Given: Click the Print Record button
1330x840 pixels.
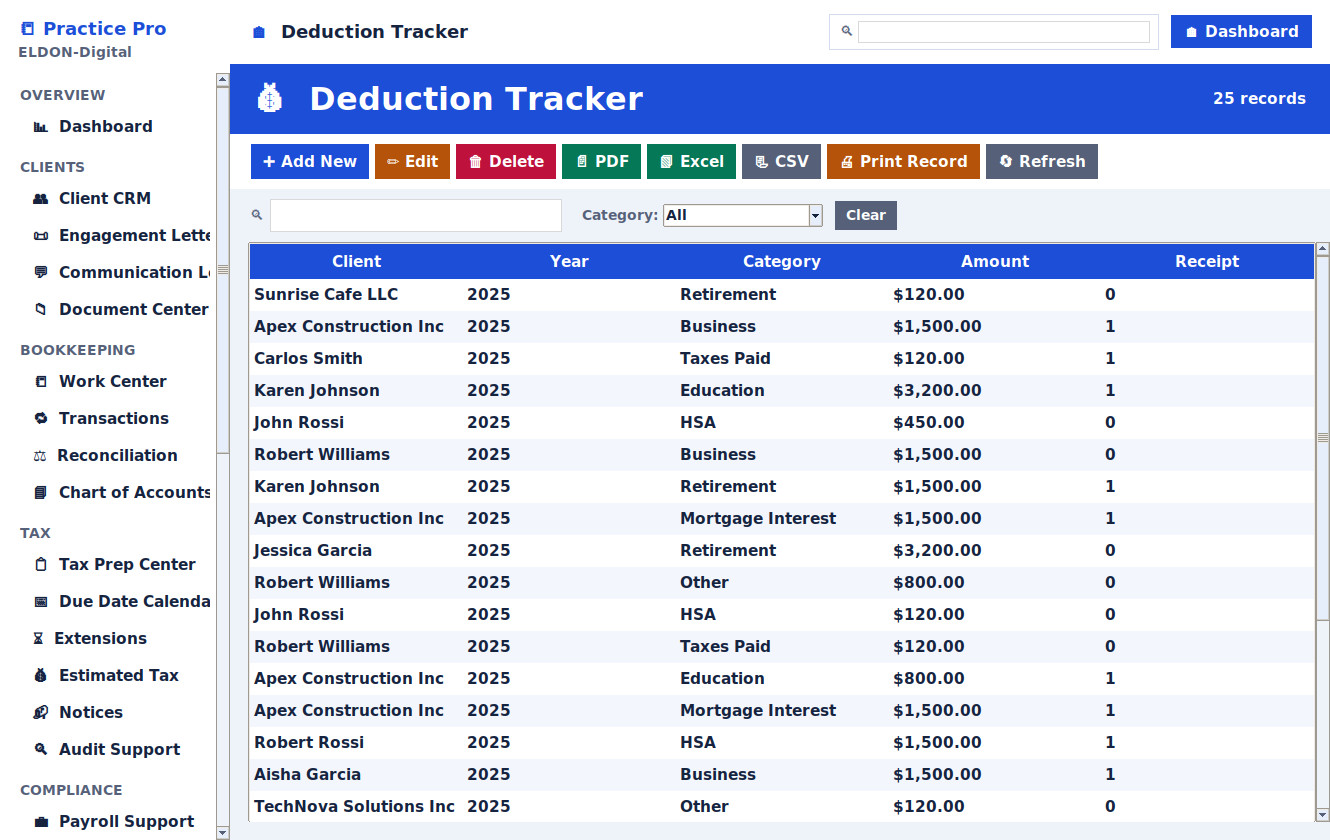Looking at the screenshot, I should click(903, 162).
